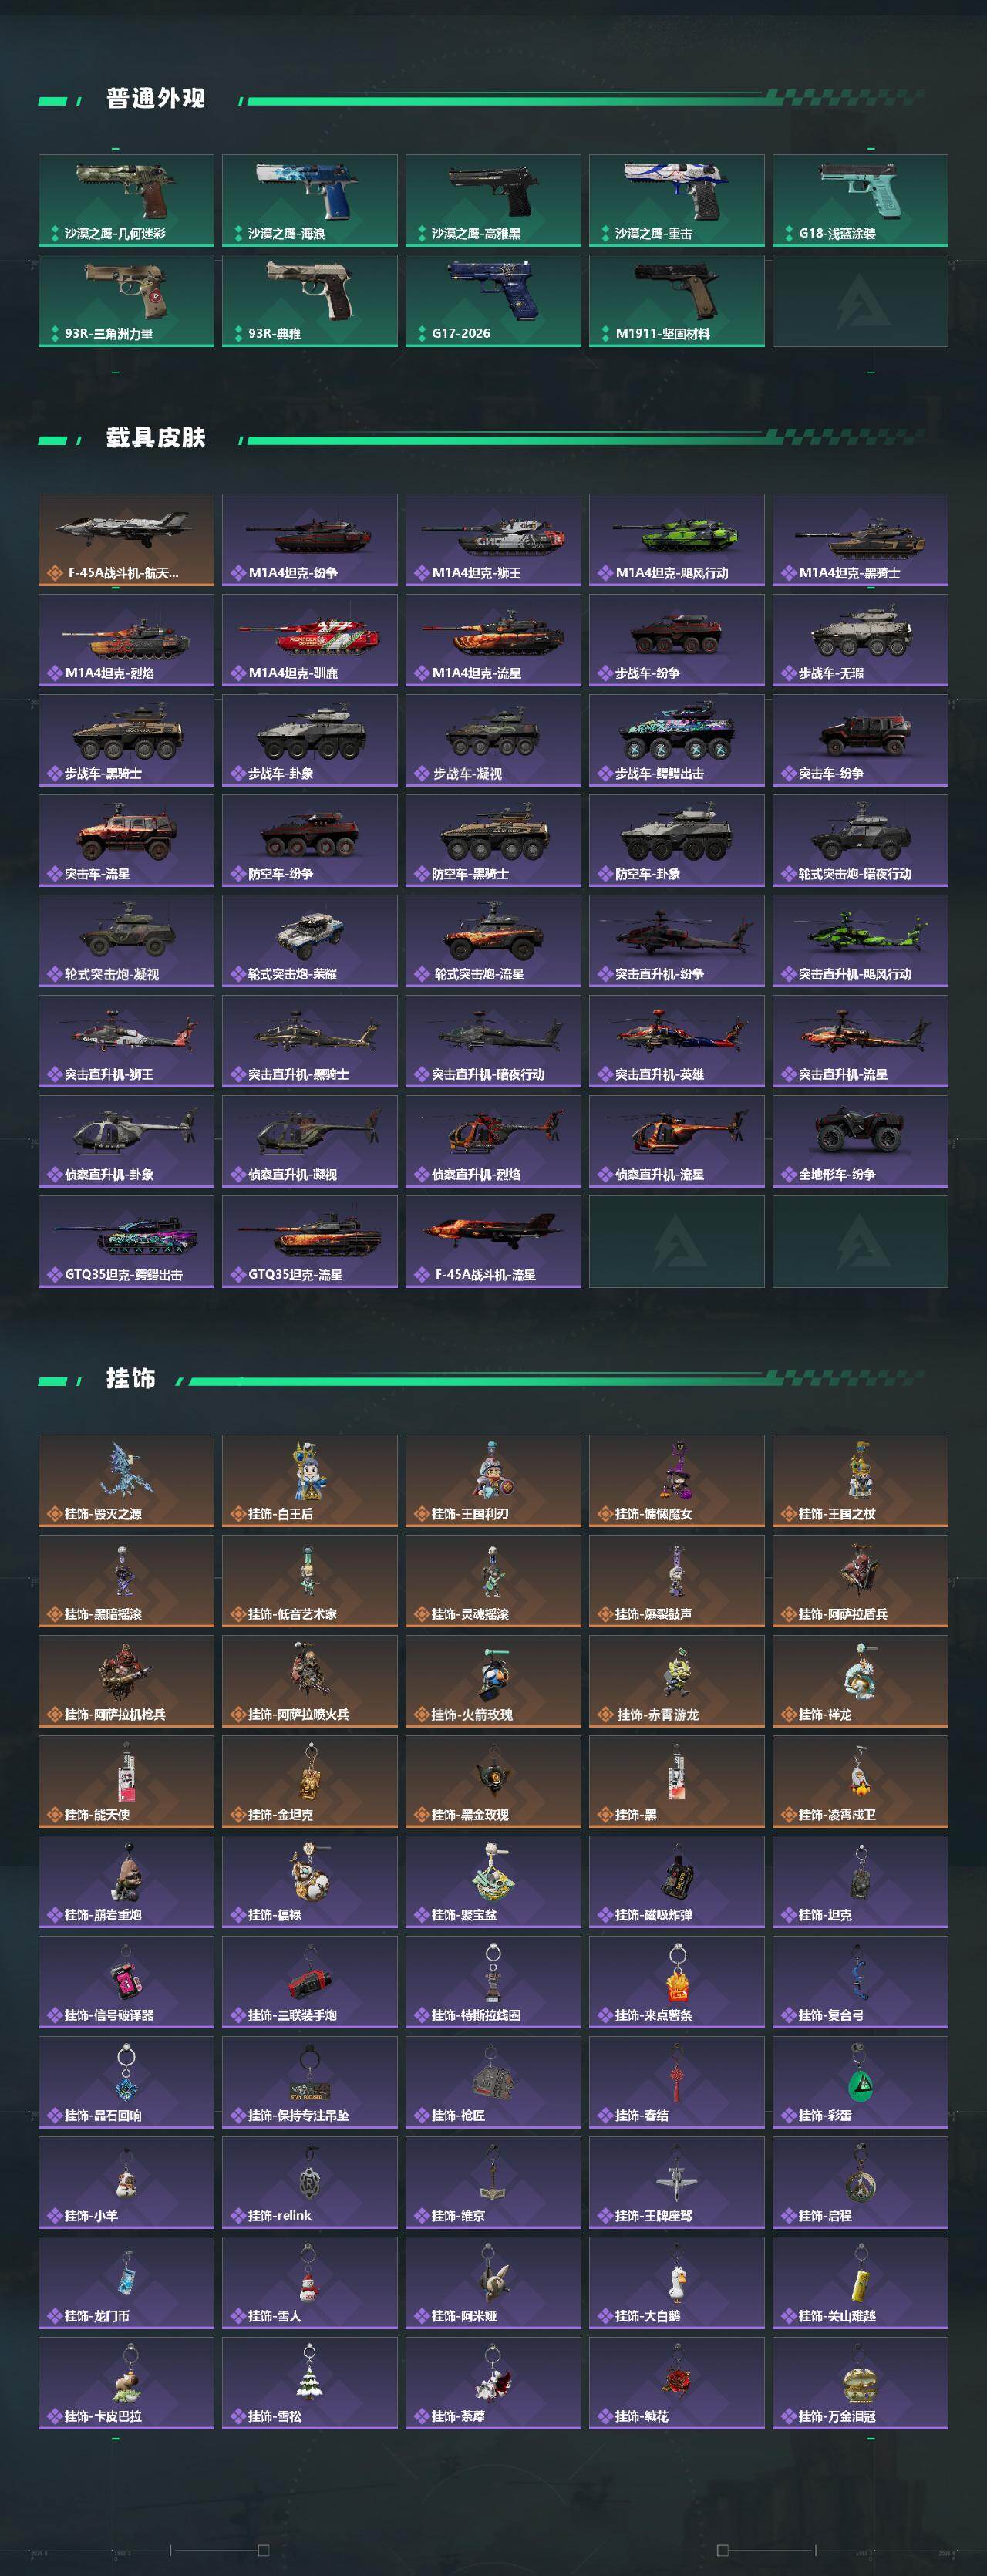Pick the 步战车-鳄鳄出击 vehicle skin
The image size is (987, 2576).
[676, 740]
